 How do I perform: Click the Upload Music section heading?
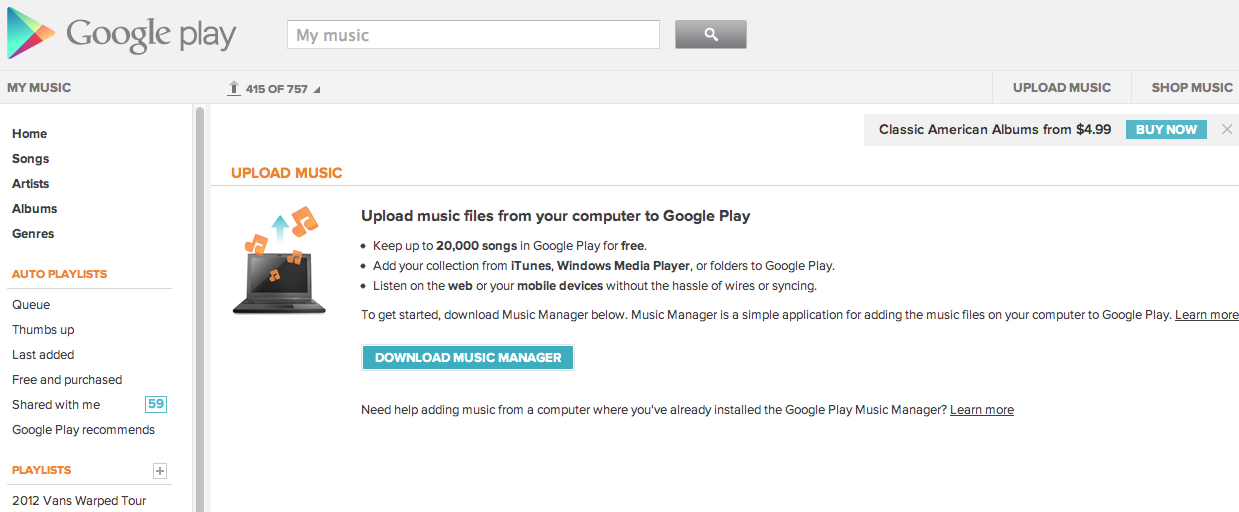(x=287, y=173)
